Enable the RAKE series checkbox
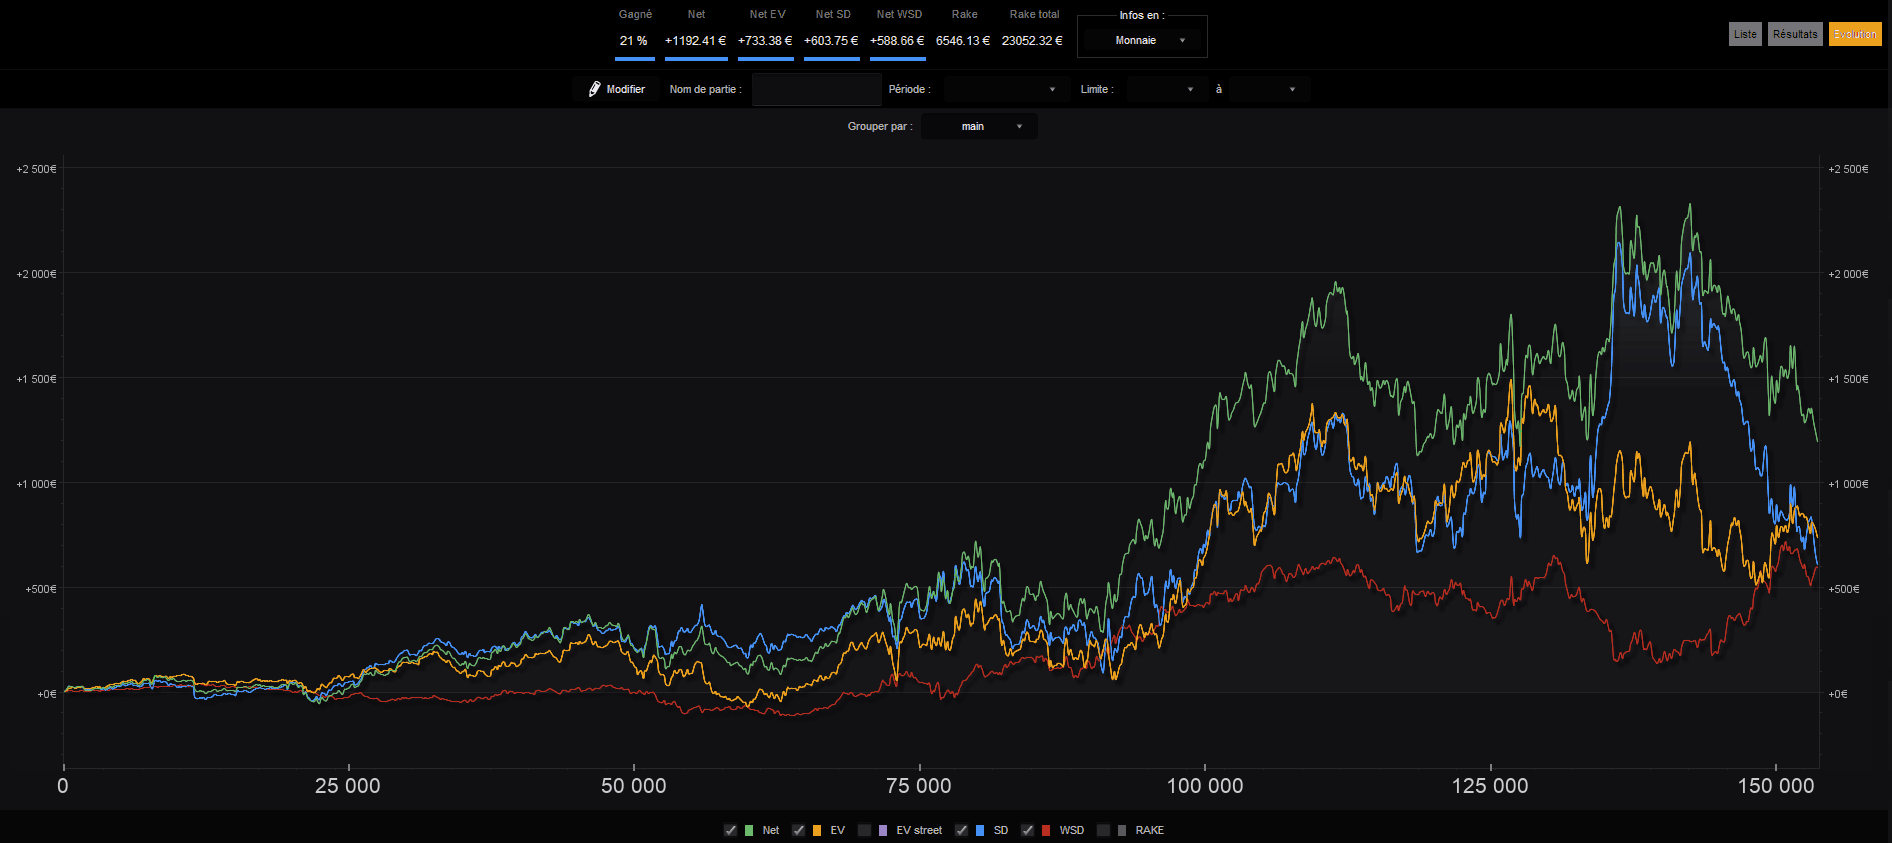 point(1103,830)
